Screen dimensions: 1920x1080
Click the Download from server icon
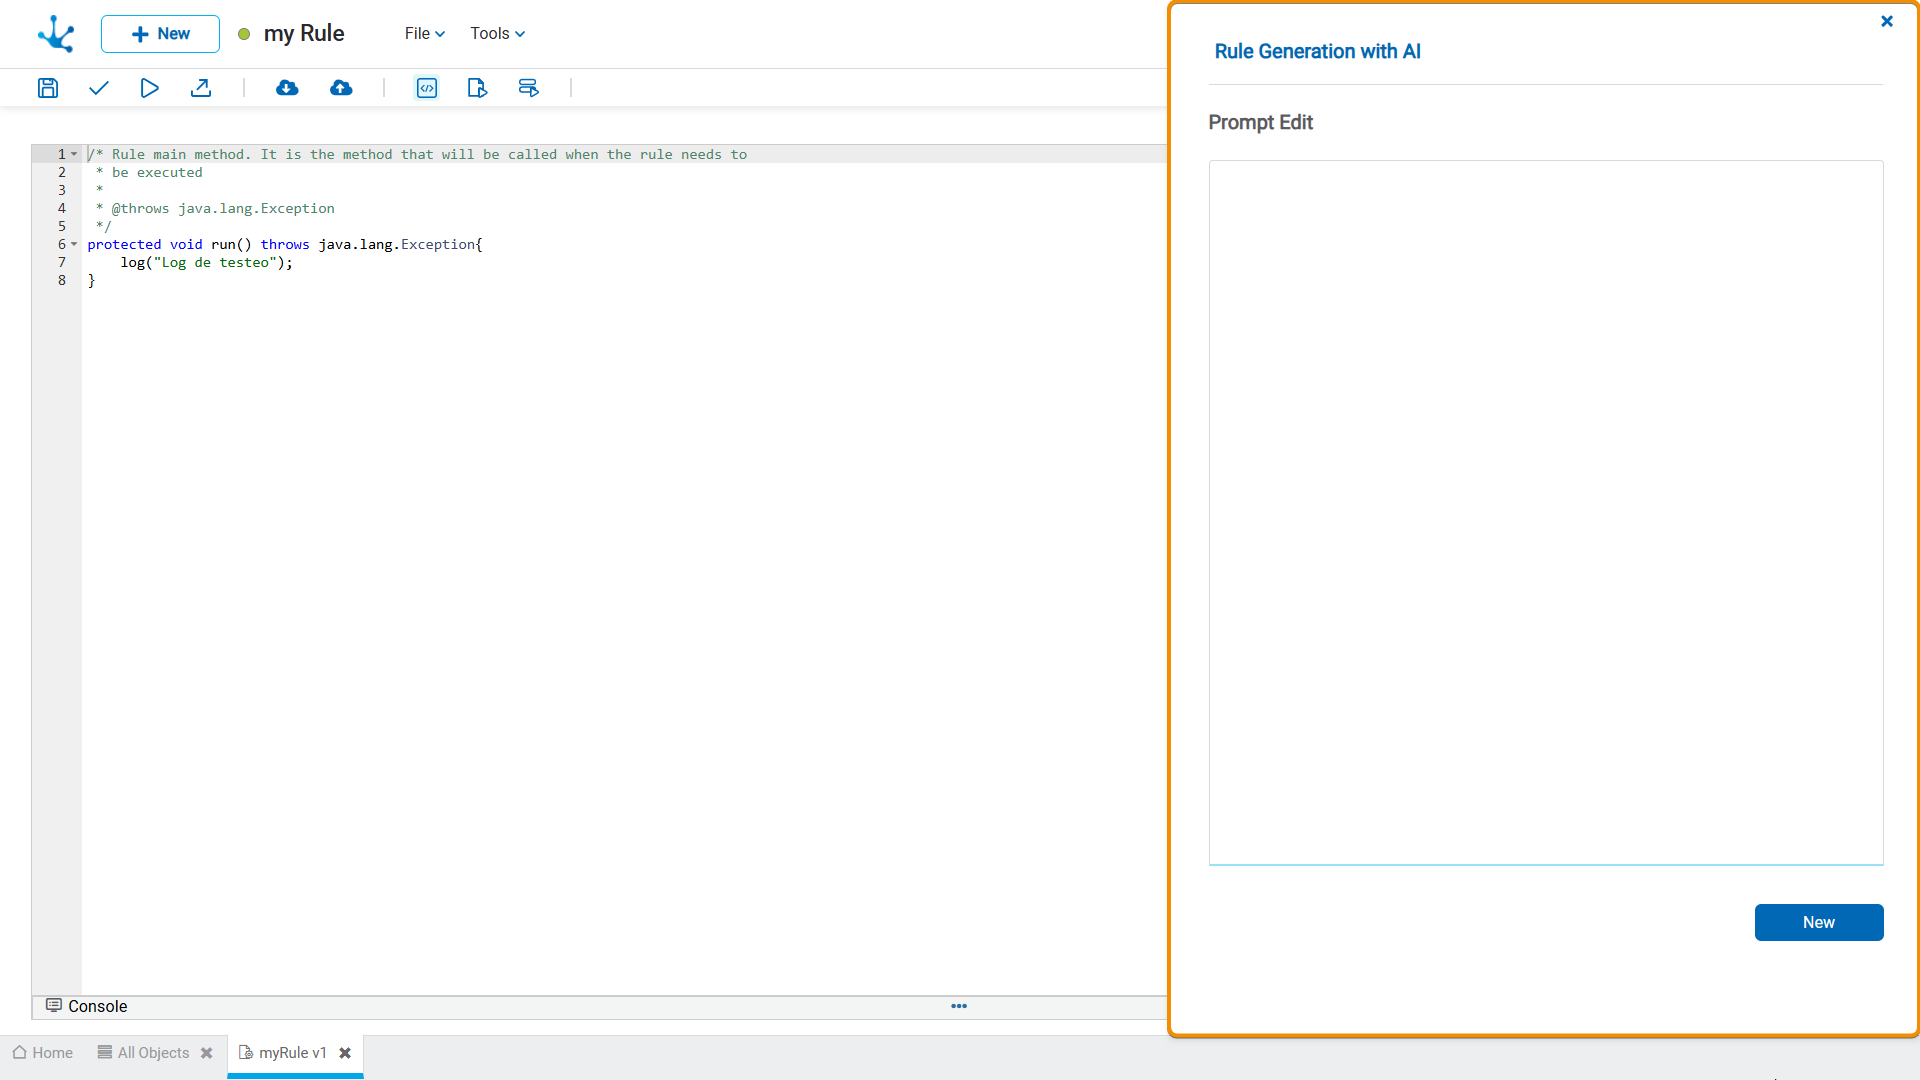(x=286, y=87)
